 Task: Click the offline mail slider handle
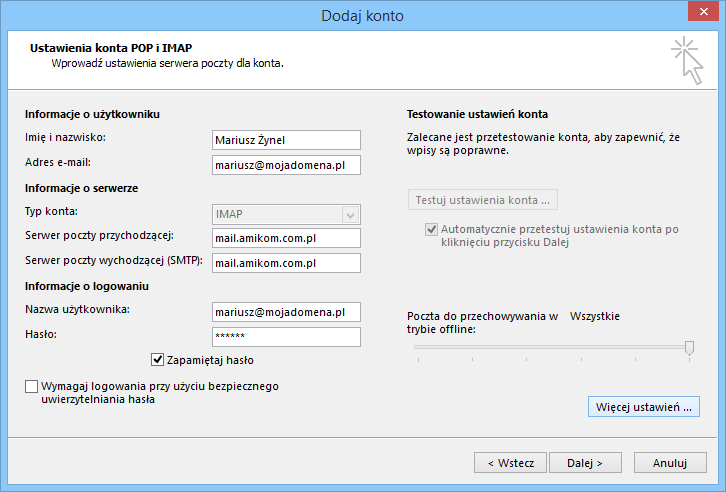689,347
